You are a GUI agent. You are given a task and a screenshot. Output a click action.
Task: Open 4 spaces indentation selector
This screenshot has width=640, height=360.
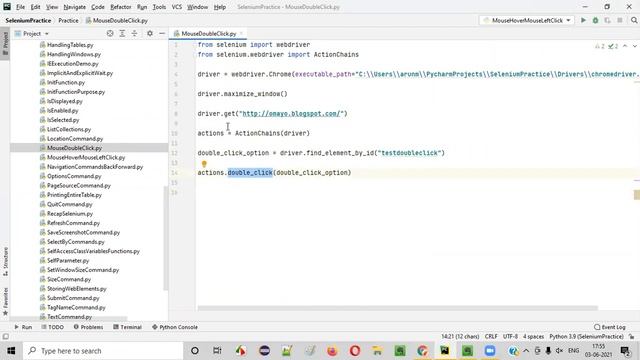click(533, 337)
